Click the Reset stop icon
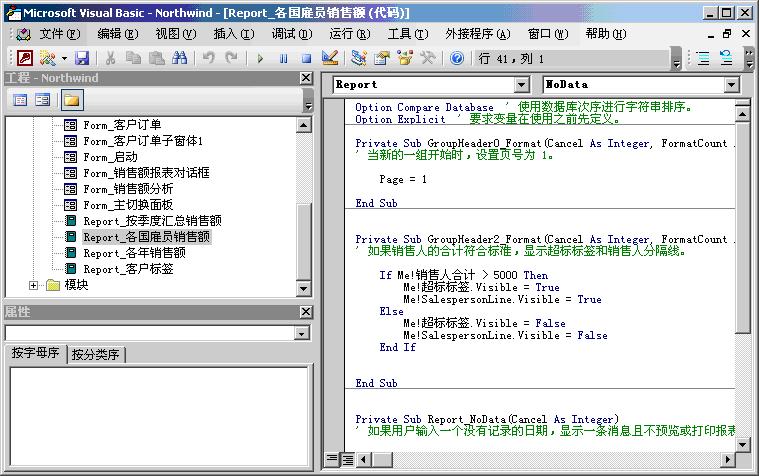 point(306,58)
